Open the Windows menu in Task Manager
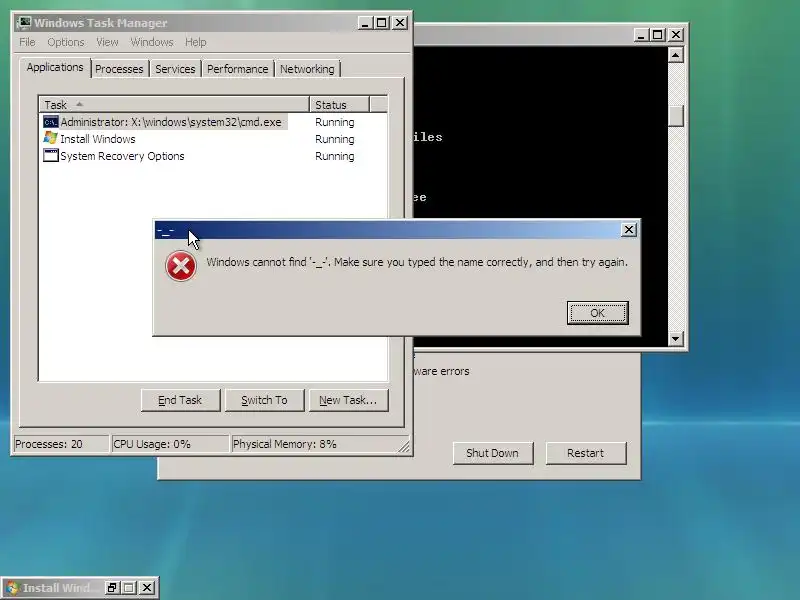The width and height of the screenshot is (800, 600). [152, 42]
